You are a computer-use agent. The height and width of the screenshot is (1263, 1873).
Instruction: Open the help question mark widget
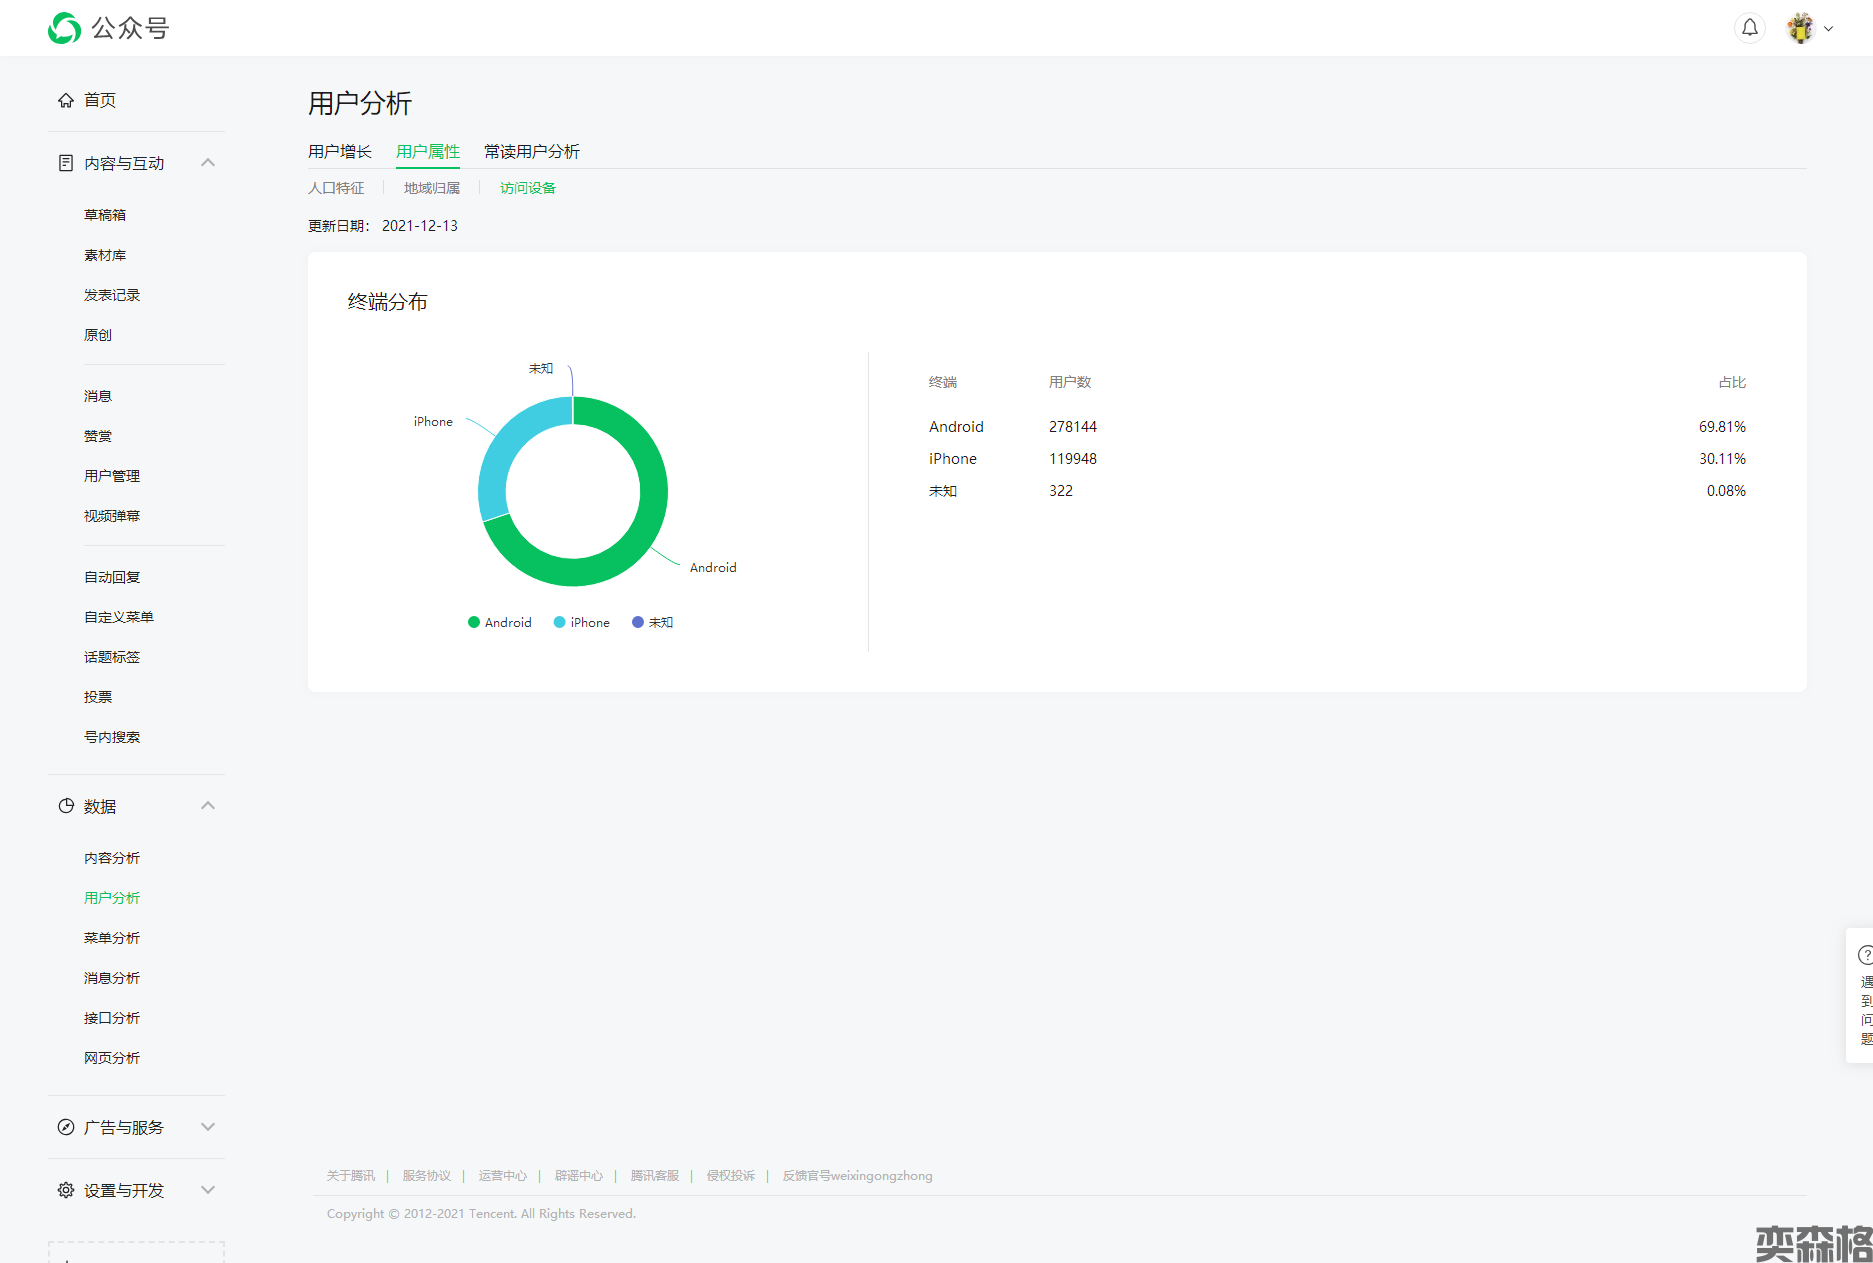[1864, 955]
